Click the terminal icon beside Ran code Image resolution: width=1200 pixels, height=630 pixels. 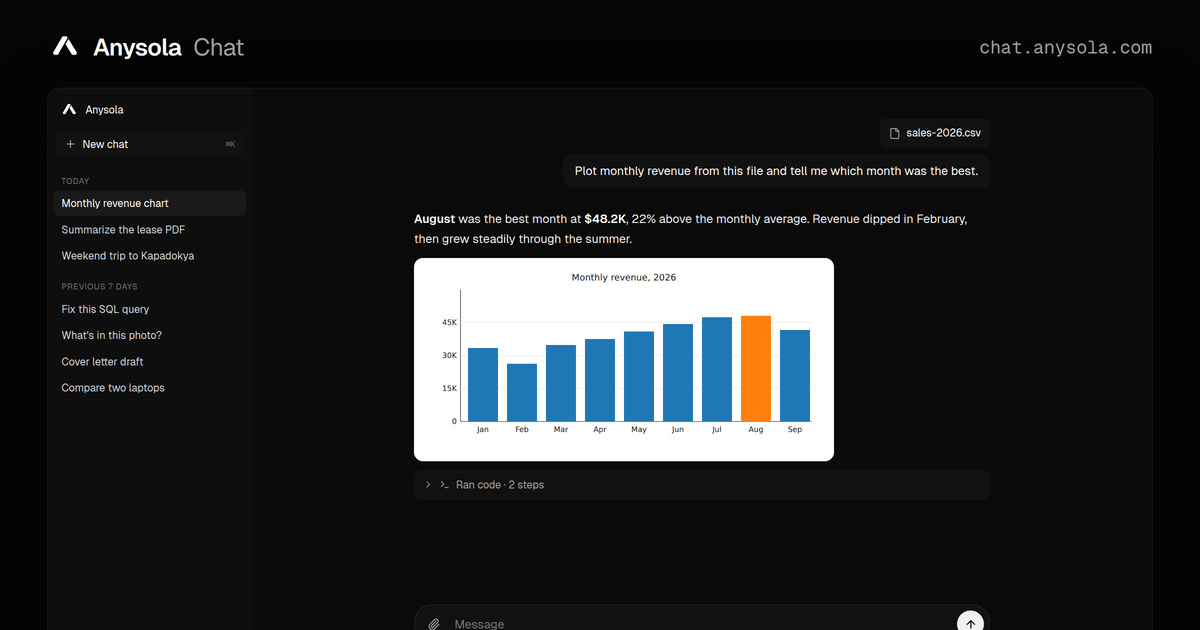pos(444,485)
